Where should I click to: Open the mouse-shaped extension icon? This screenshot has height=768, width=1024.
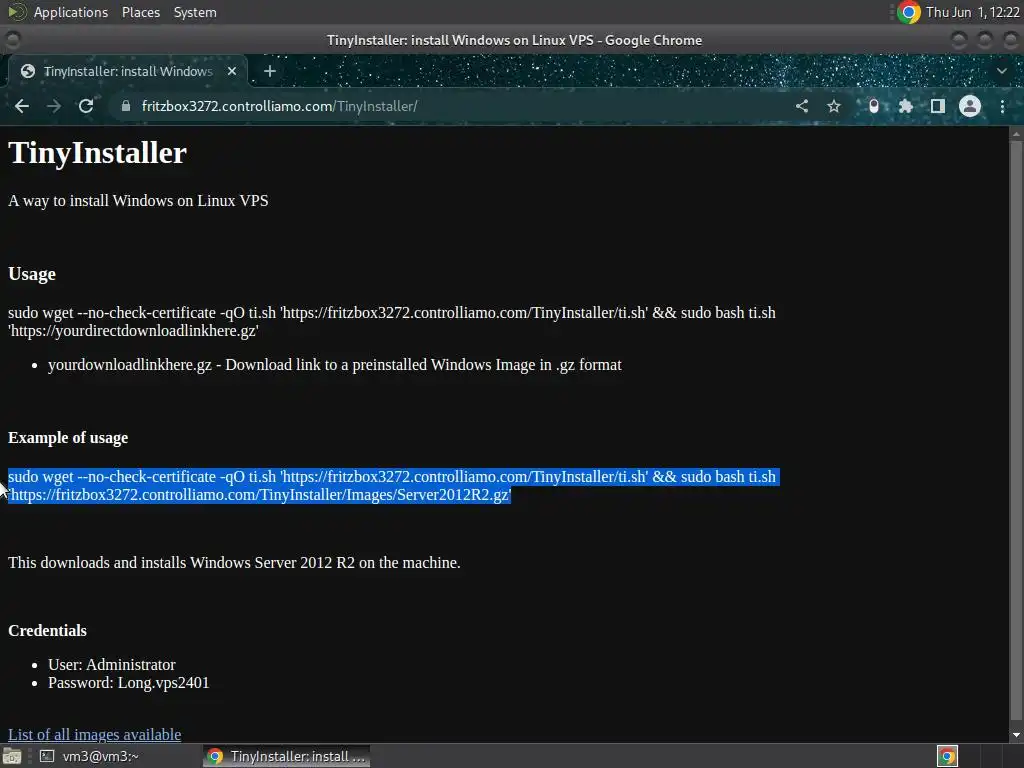874,106
